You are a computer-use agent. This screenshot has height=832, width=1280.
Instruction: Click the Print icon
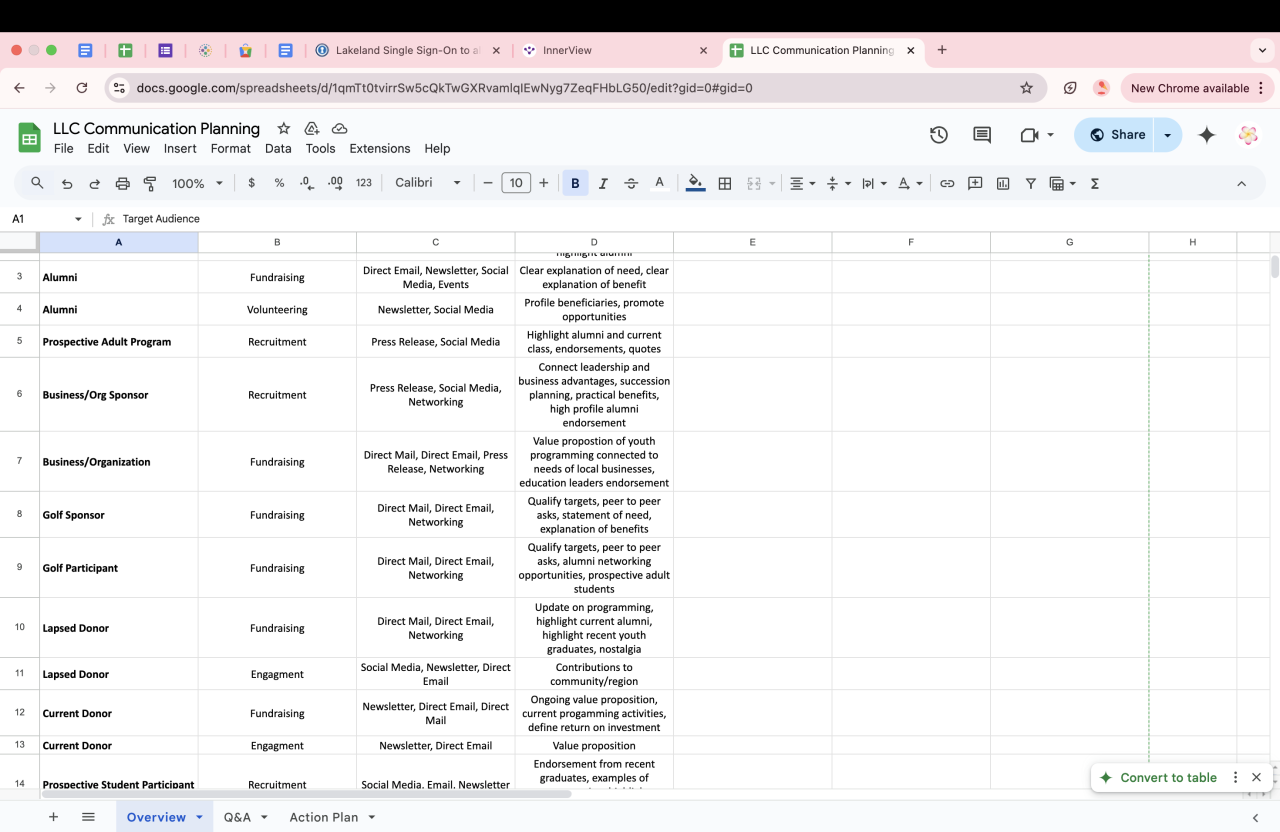[122, 184]
